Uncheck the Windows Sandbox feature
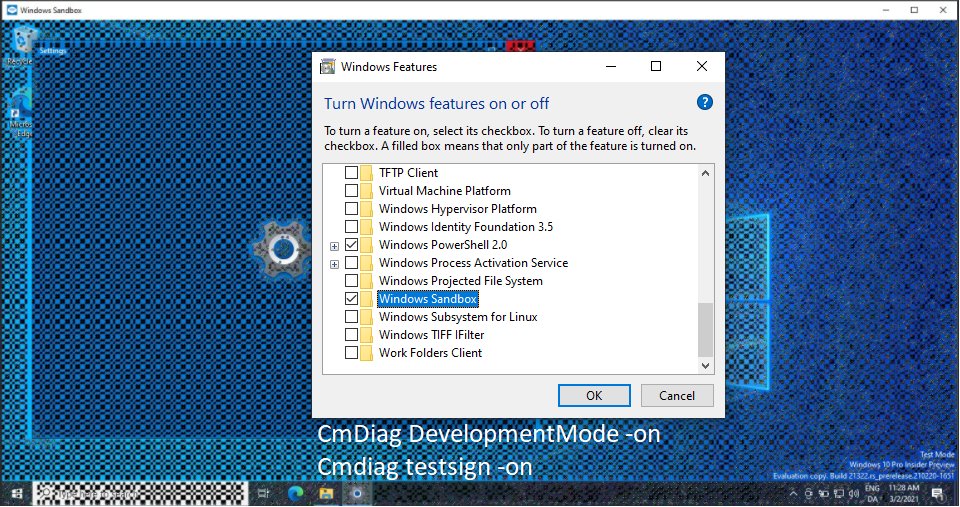This screenshot has height=507, width=960. [351, 299]
